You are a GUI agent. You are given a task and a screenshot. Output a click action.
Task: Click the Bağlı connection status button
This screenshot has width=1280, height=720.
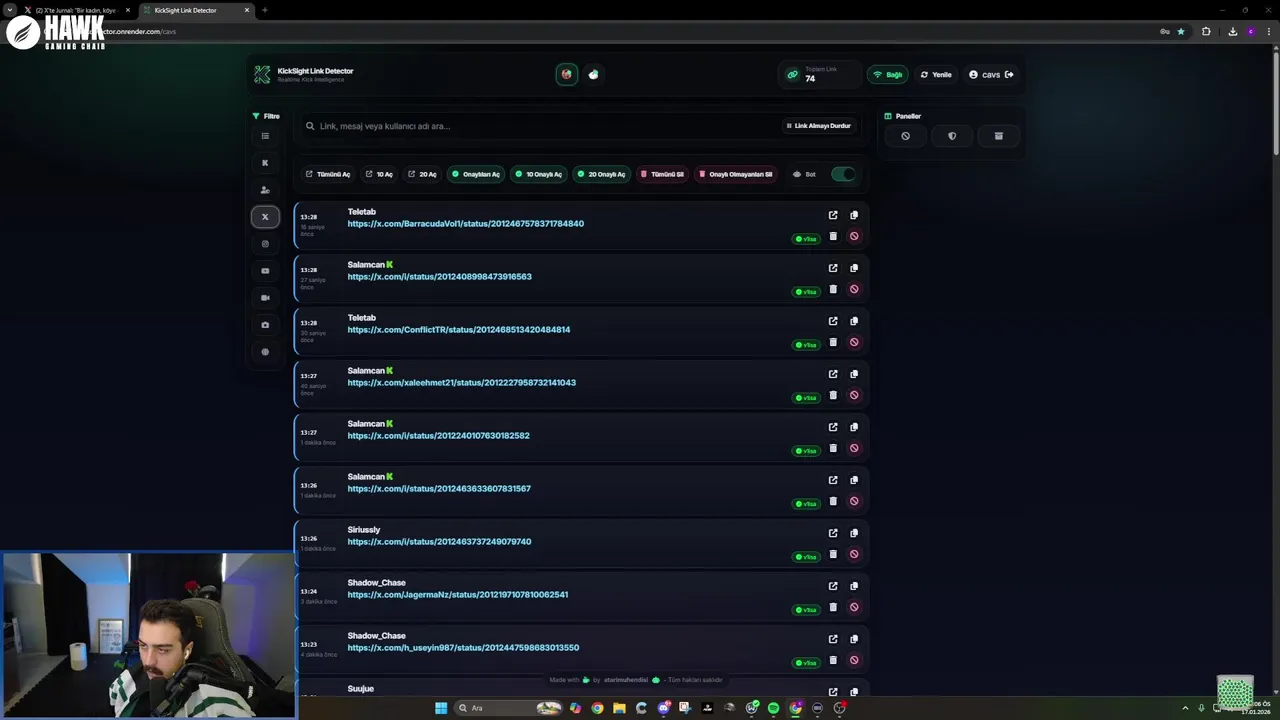(x=887, y=75)
